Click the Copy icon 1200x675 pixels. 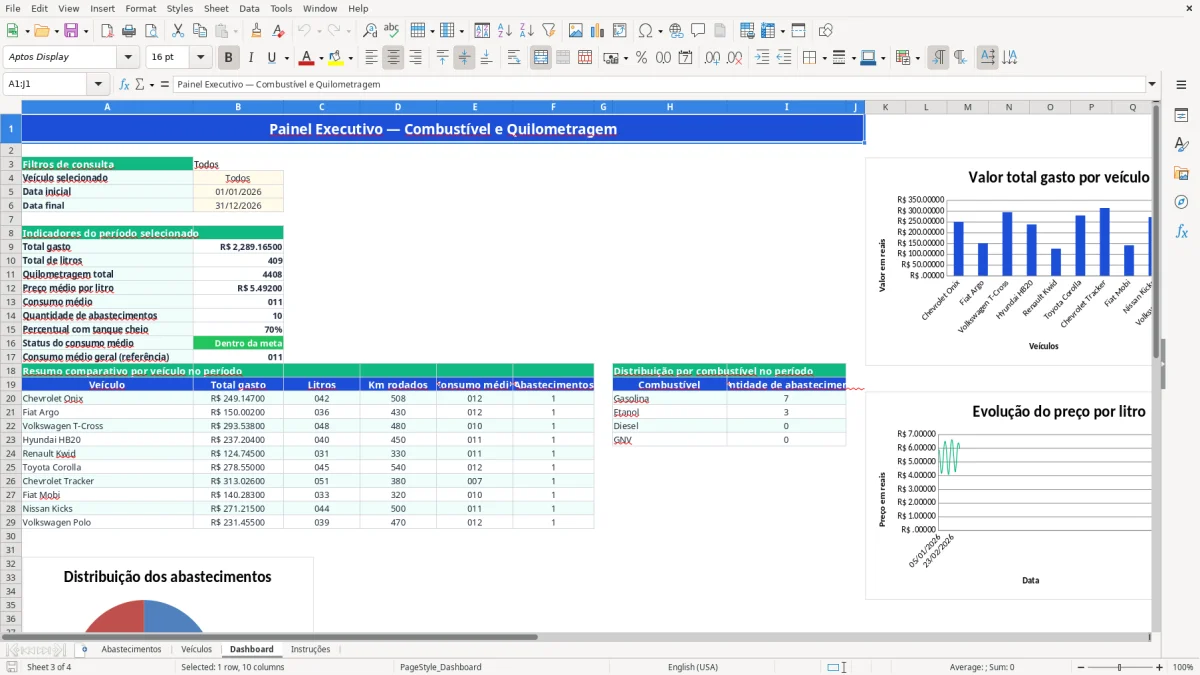(x=200, y=31)
